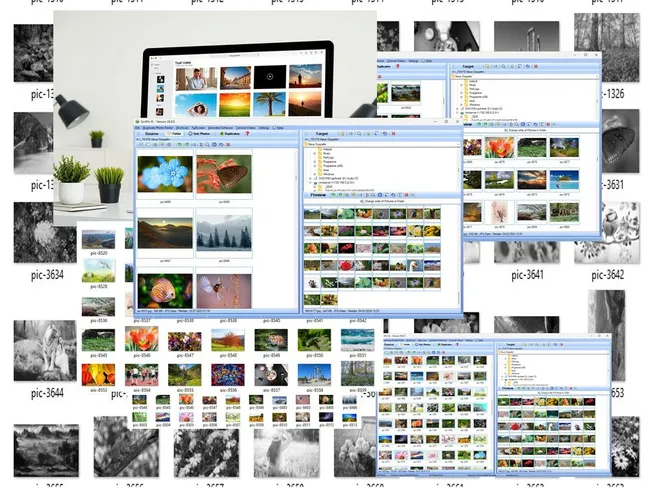Select blue flower thumbnail in center Source panel

(165, 174)
